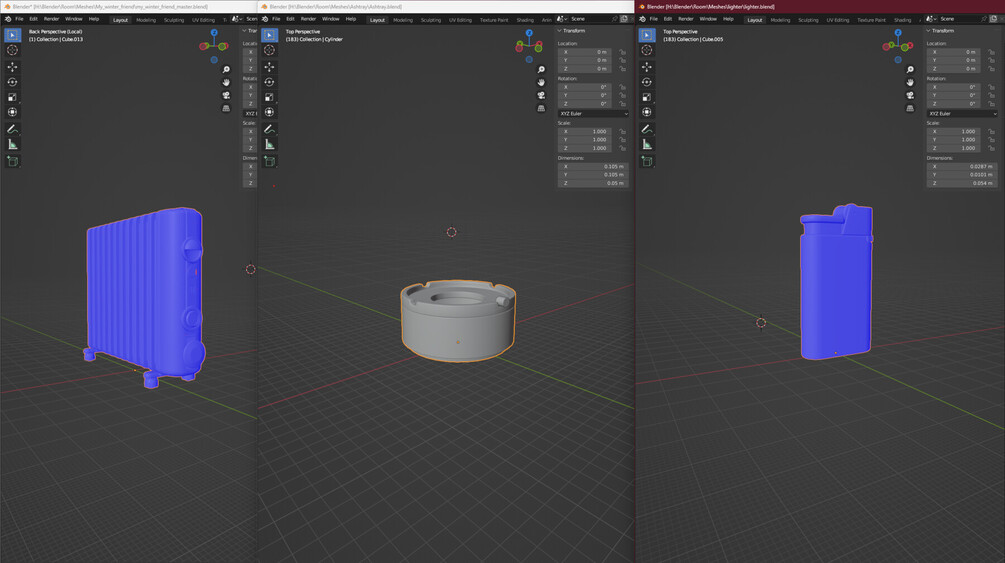Viewport: 1005px width, 563px height.
Task: Open the Edit menu in the winter friend window
Action: 33,19
